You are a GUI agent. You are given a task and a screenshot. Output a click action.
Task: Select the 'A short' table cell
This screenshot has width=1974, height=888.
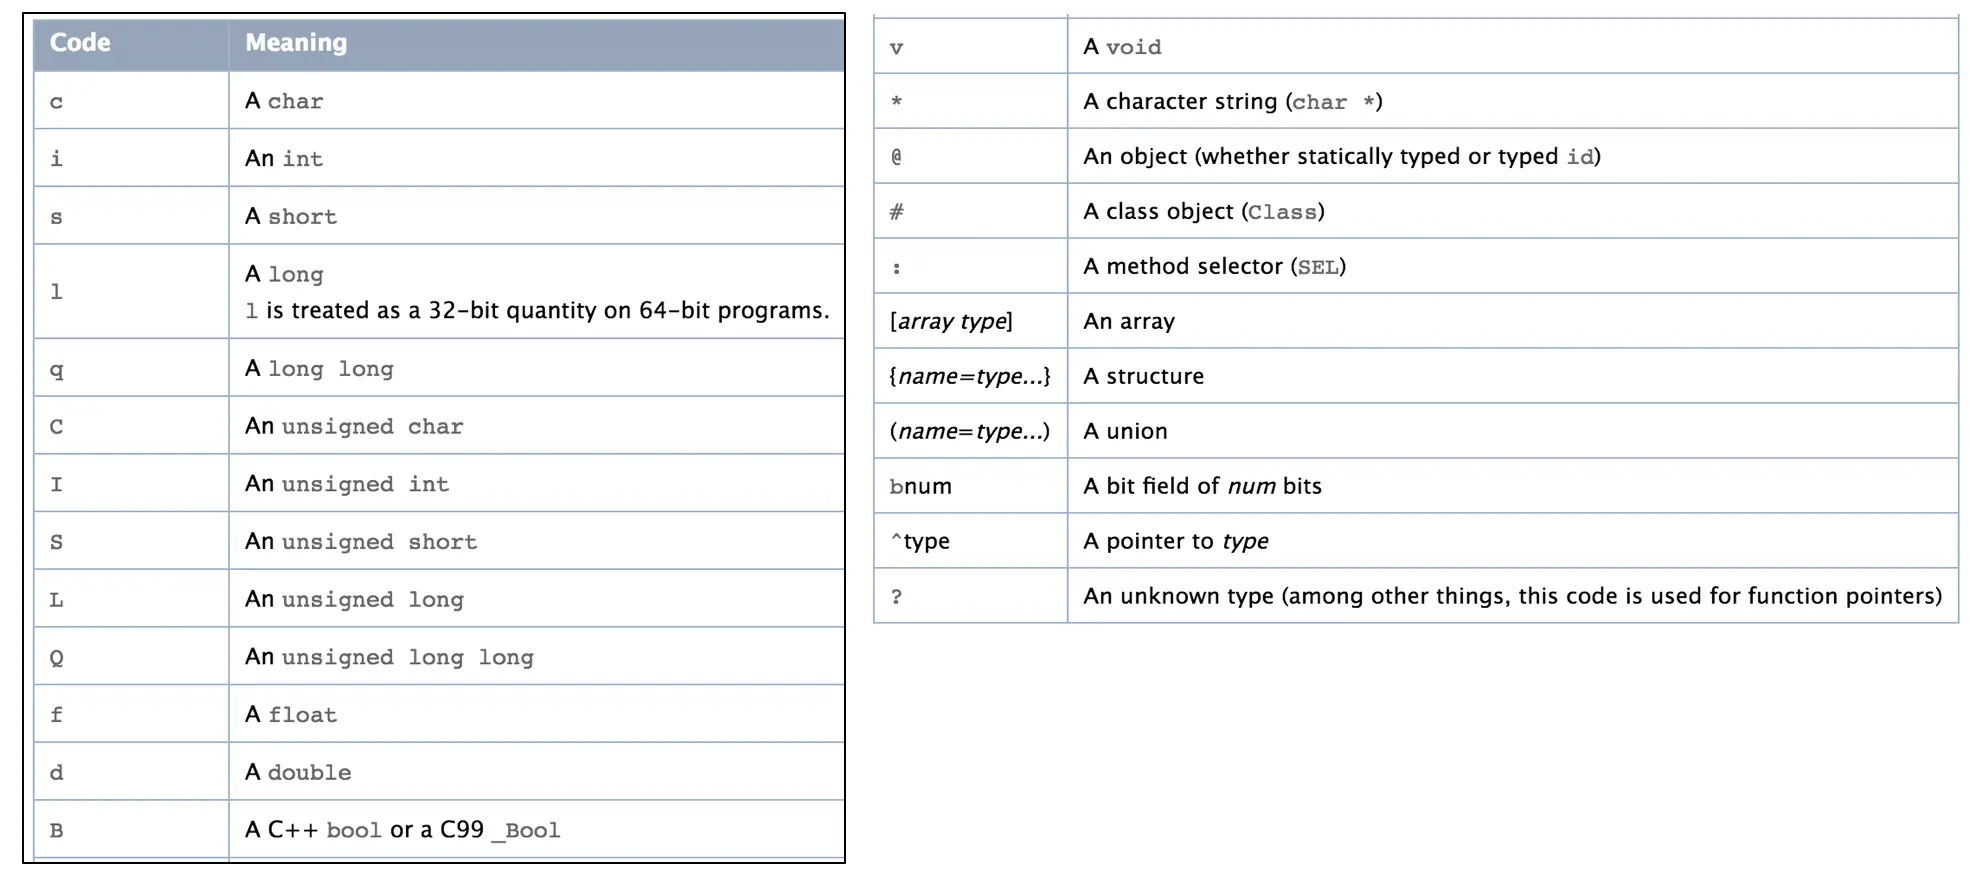[291, 217]
